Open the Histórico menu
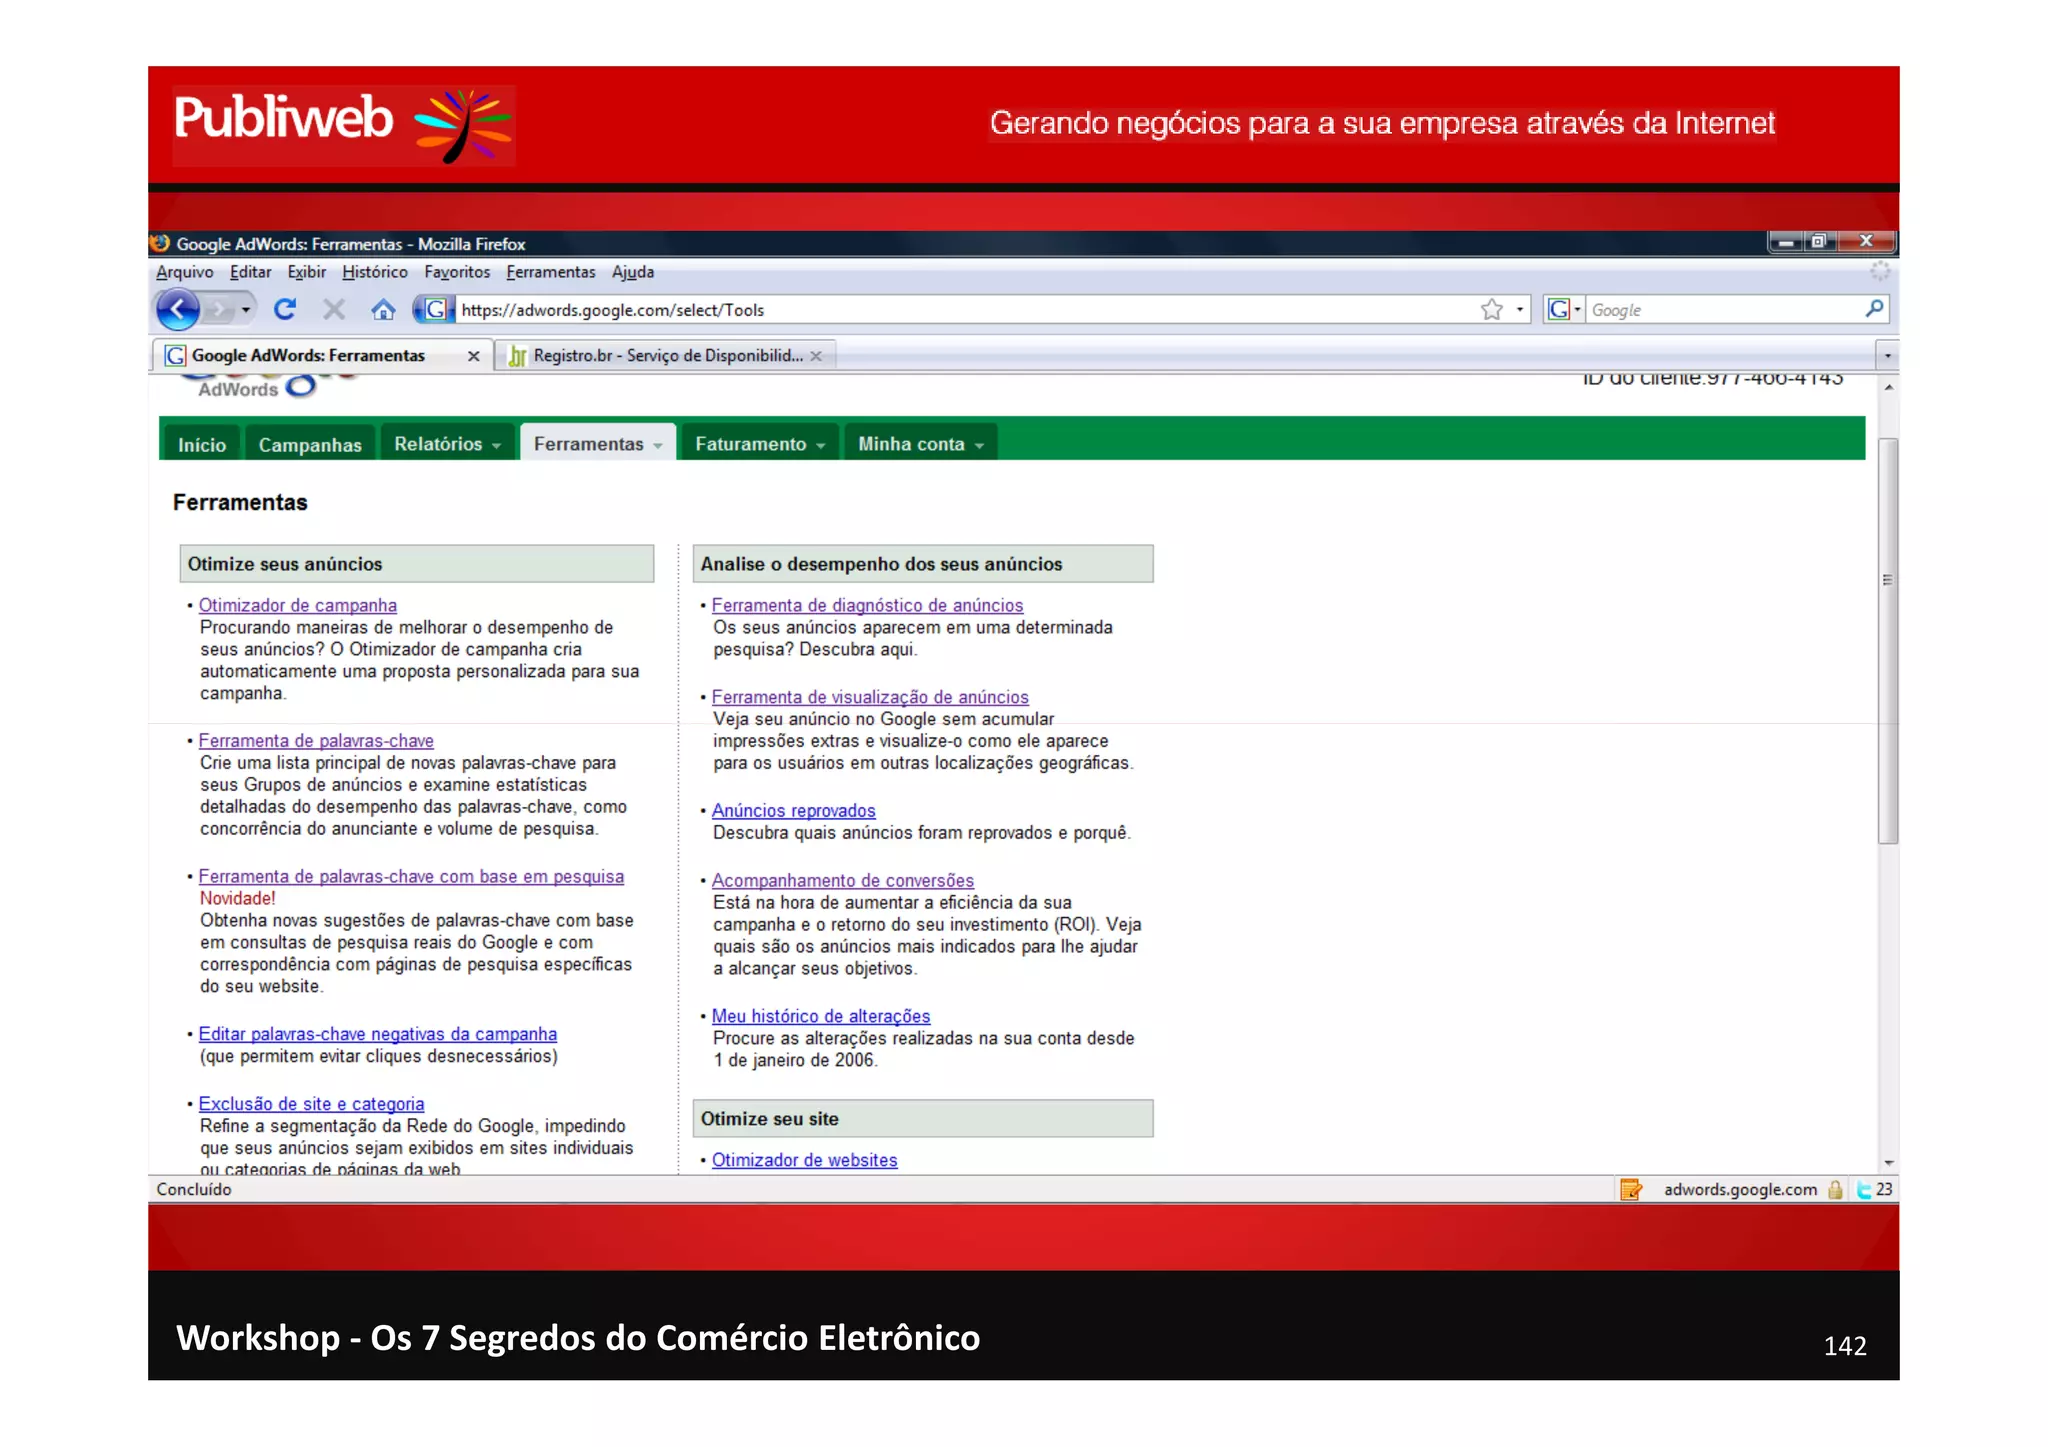The width and height of the screenshot is (2048, 1447). (374, 272)
